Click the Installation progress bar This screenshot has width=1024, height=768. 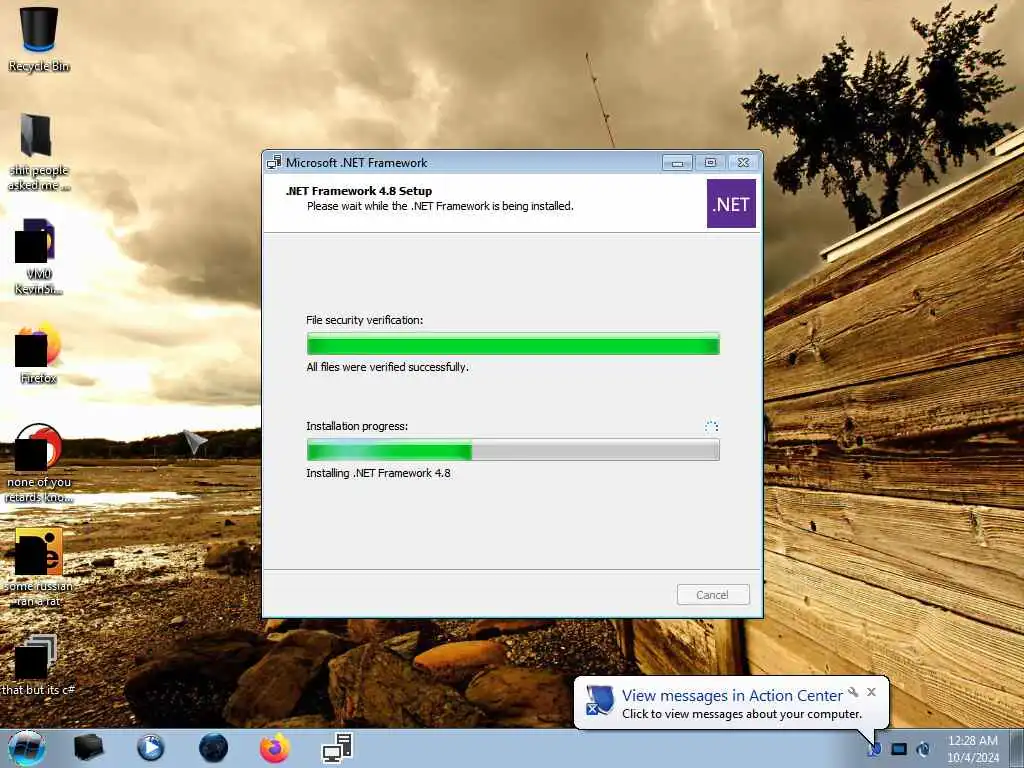513,450
